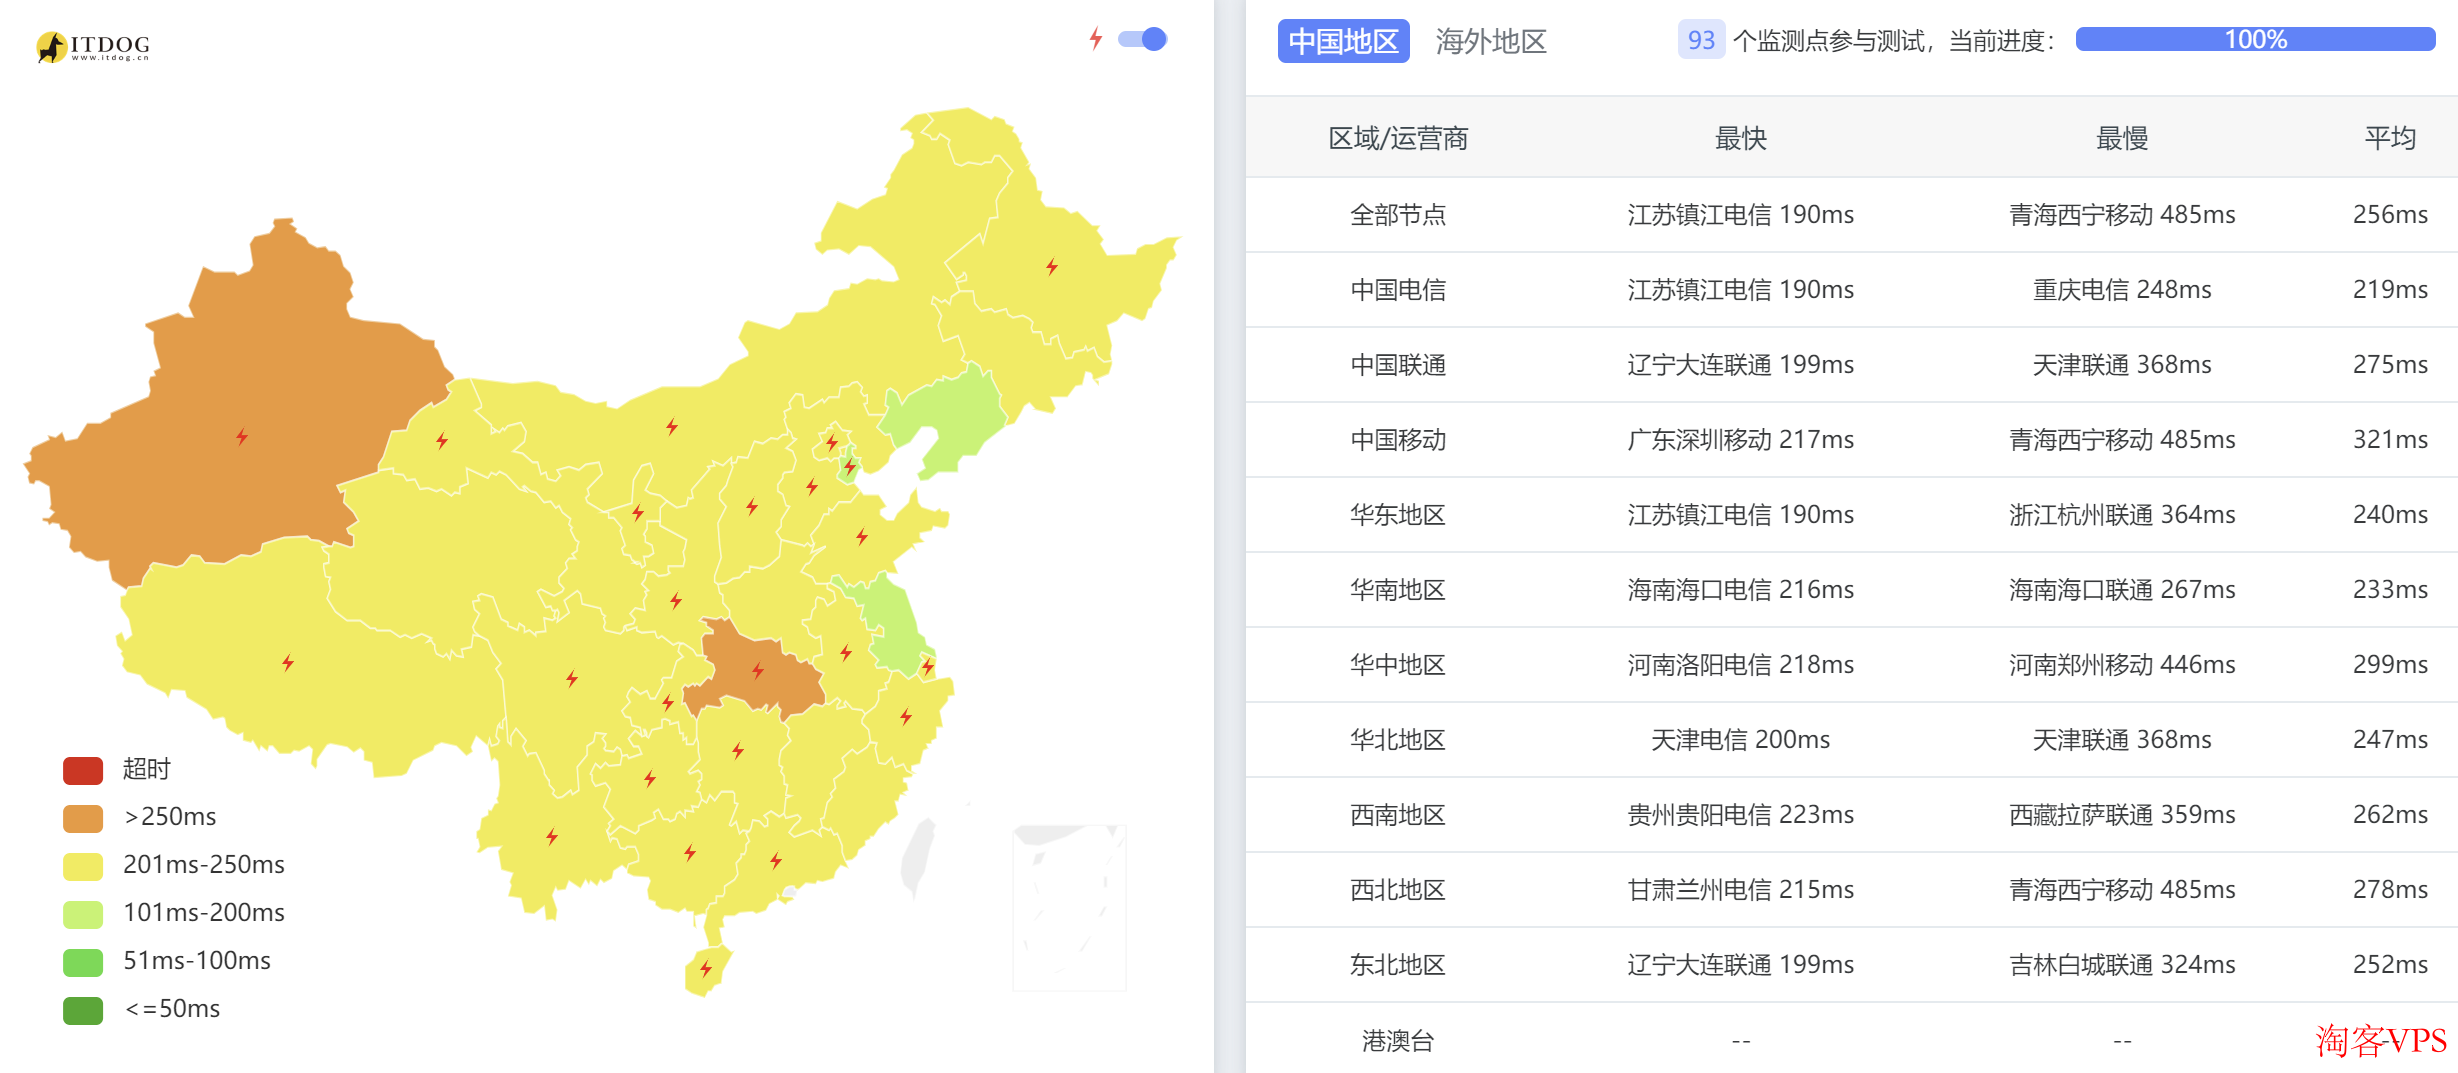Click the ITDOG logo
The height and width of the screenshot is (1073, 2458).
(92, 46)
